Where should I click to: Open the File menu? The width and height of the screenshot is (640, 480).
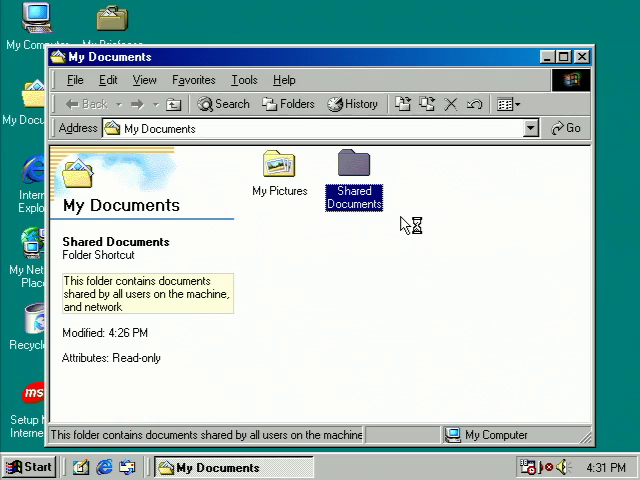pyautogui.click(x=75, y=80)
